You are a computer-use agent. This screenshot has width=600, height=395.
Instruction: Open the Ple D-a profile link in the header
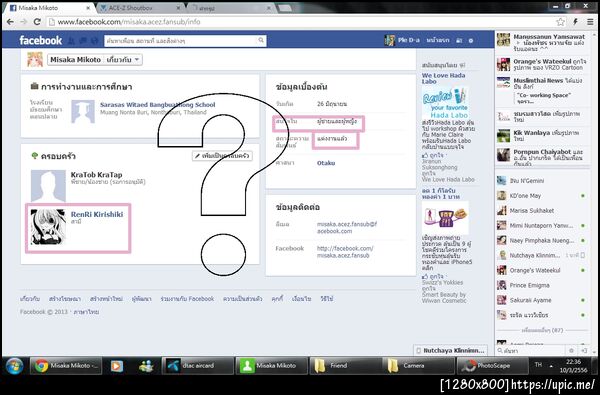(x=402, y=40)
